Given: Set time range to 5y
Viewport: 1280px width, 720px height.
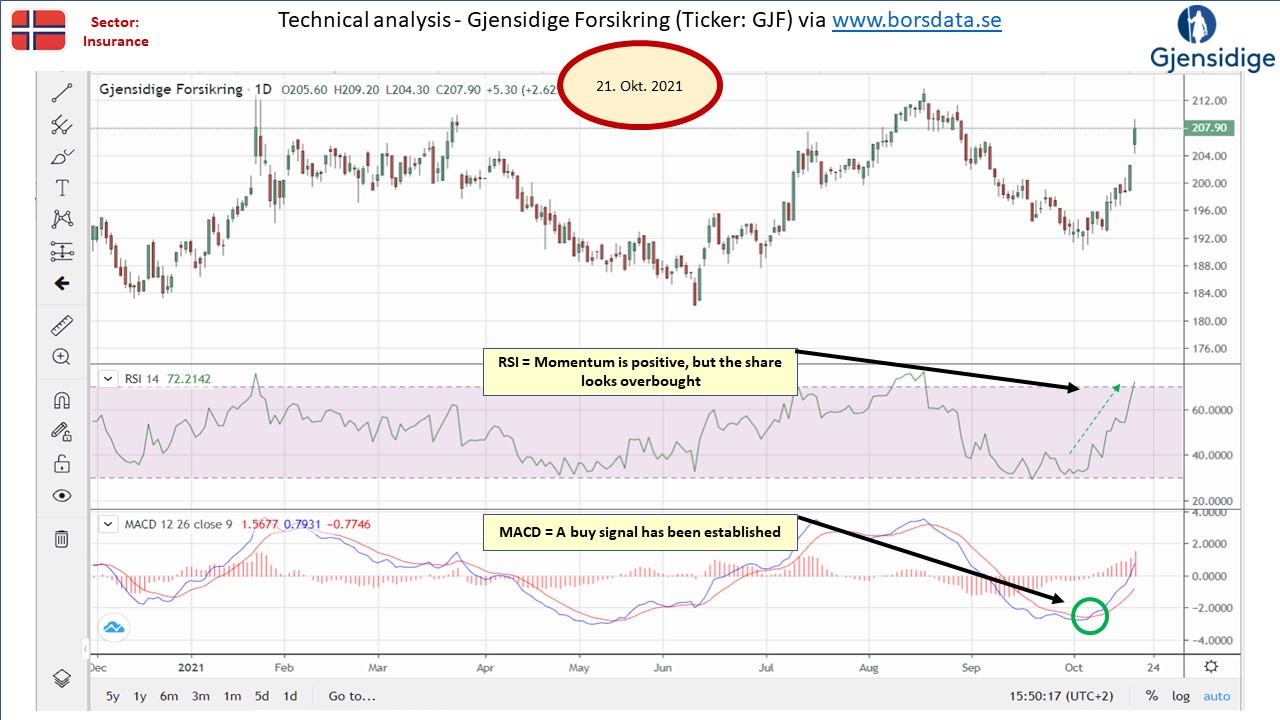Looking at the screenshot, I should [x=113, y=696].
